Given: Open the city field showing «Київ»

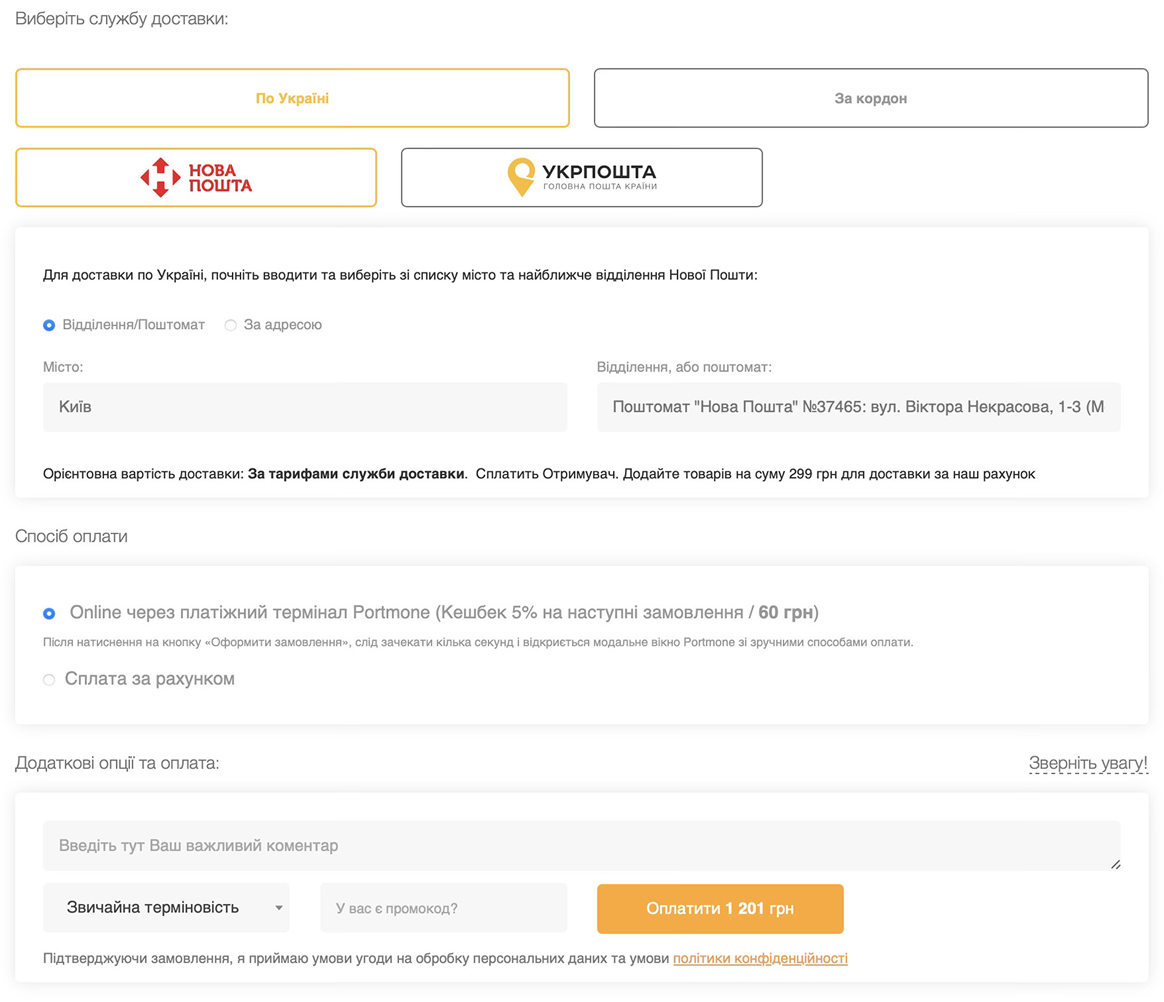Looking at the screenshot, I should coord(304,407).
